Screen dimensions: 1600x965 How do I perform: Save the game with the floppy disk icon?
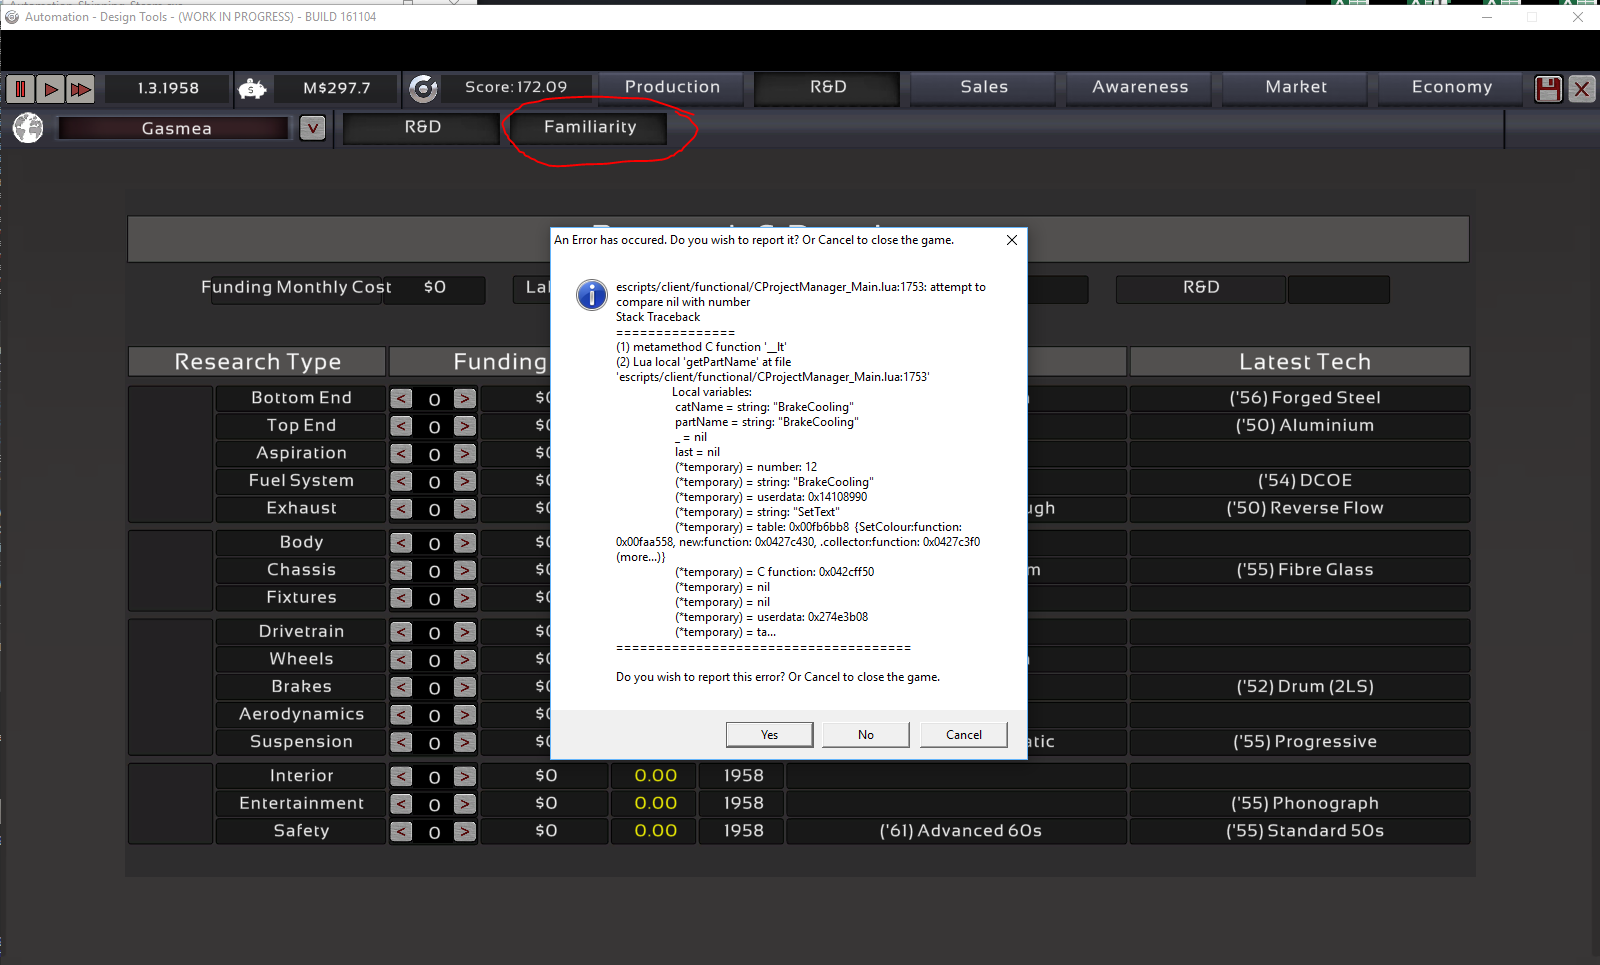point(1548,89)
